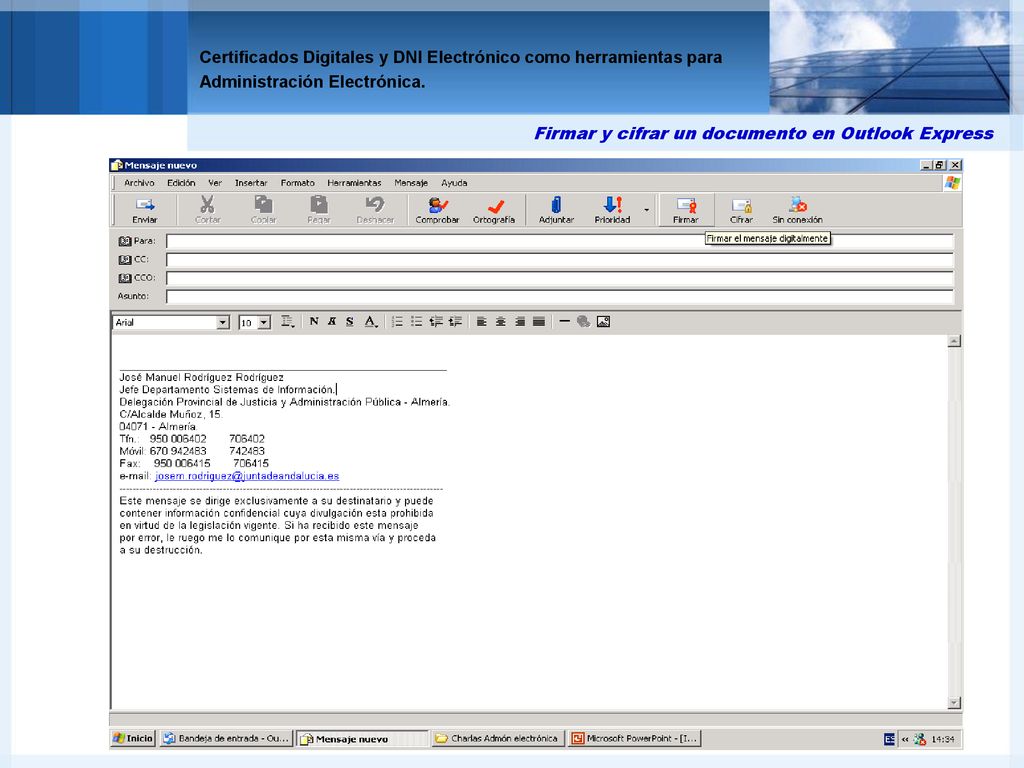
Task: Expand the font size 10 dropdown
Action: tap(264, 322)
